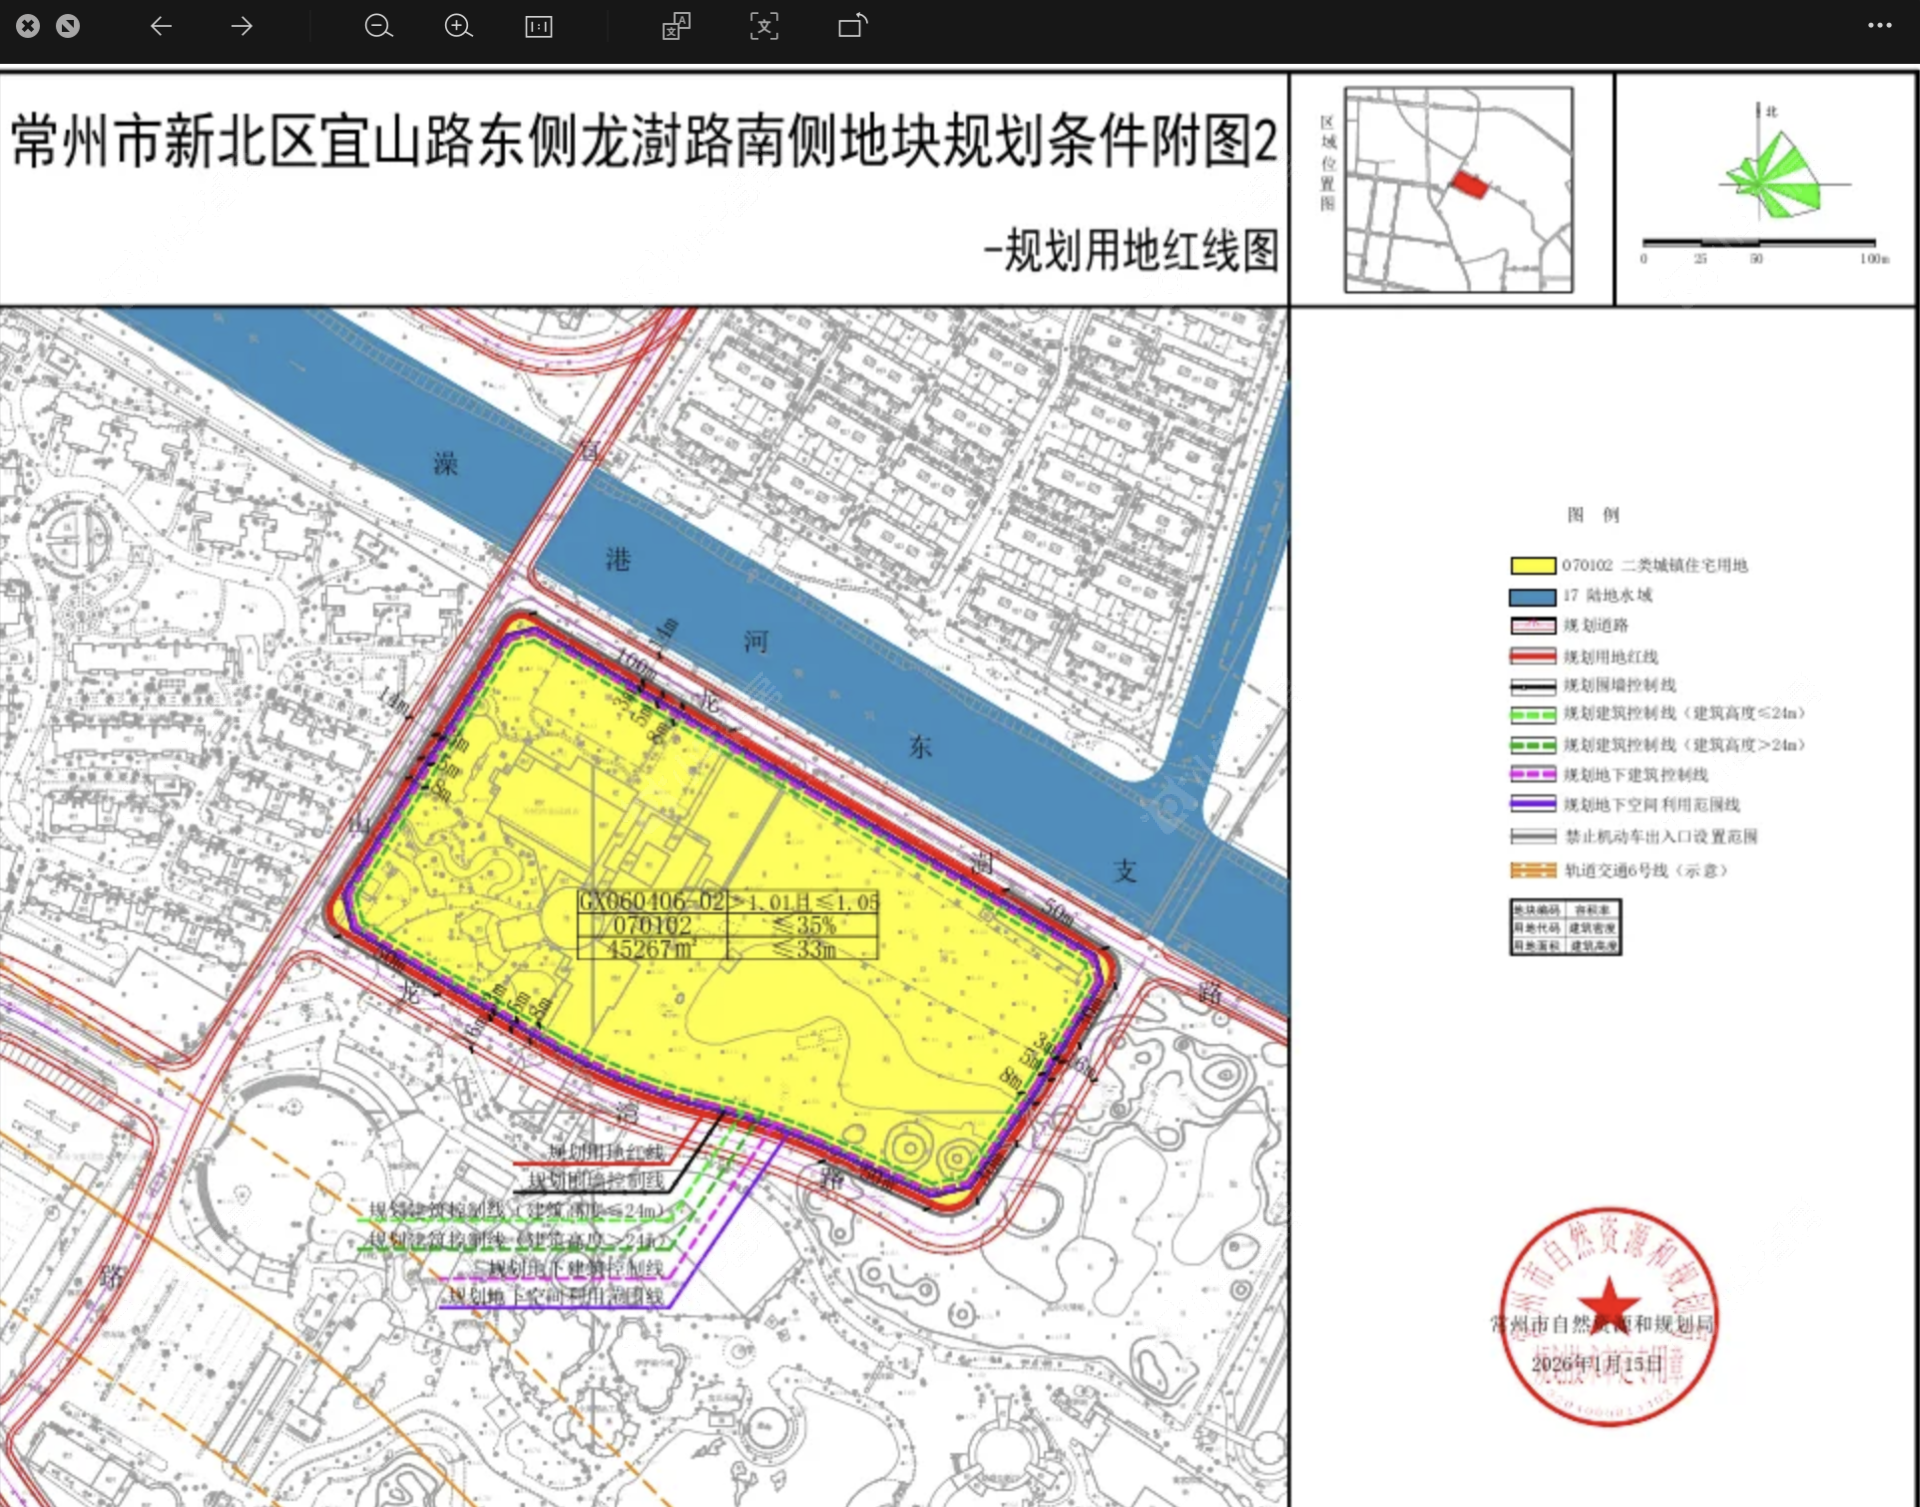Toggle selection mode with the circle-slash icon
The width and height of the screenshot is (1920, 1507).
coord(68,27)
